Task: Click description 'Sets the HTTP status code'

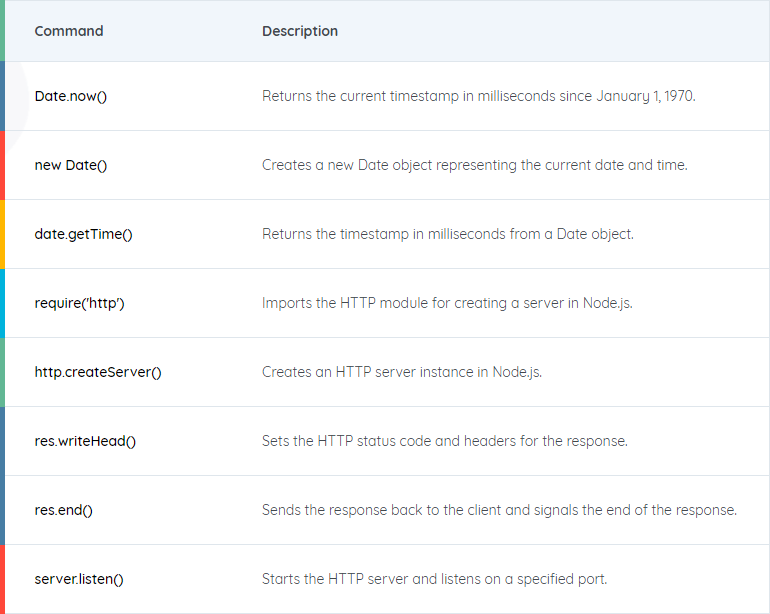Action: click(x=444, y=441)
